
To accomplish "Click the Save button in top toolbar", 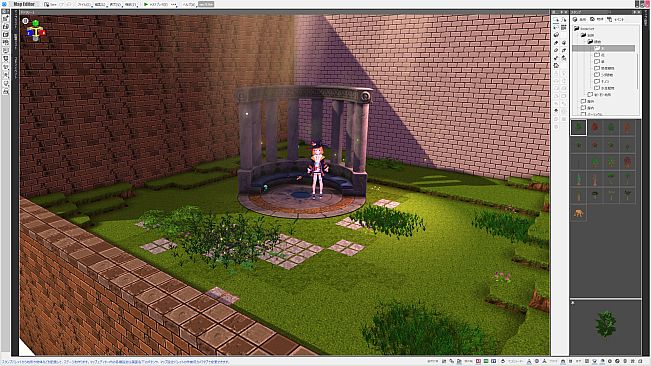I will pos(50,4).
